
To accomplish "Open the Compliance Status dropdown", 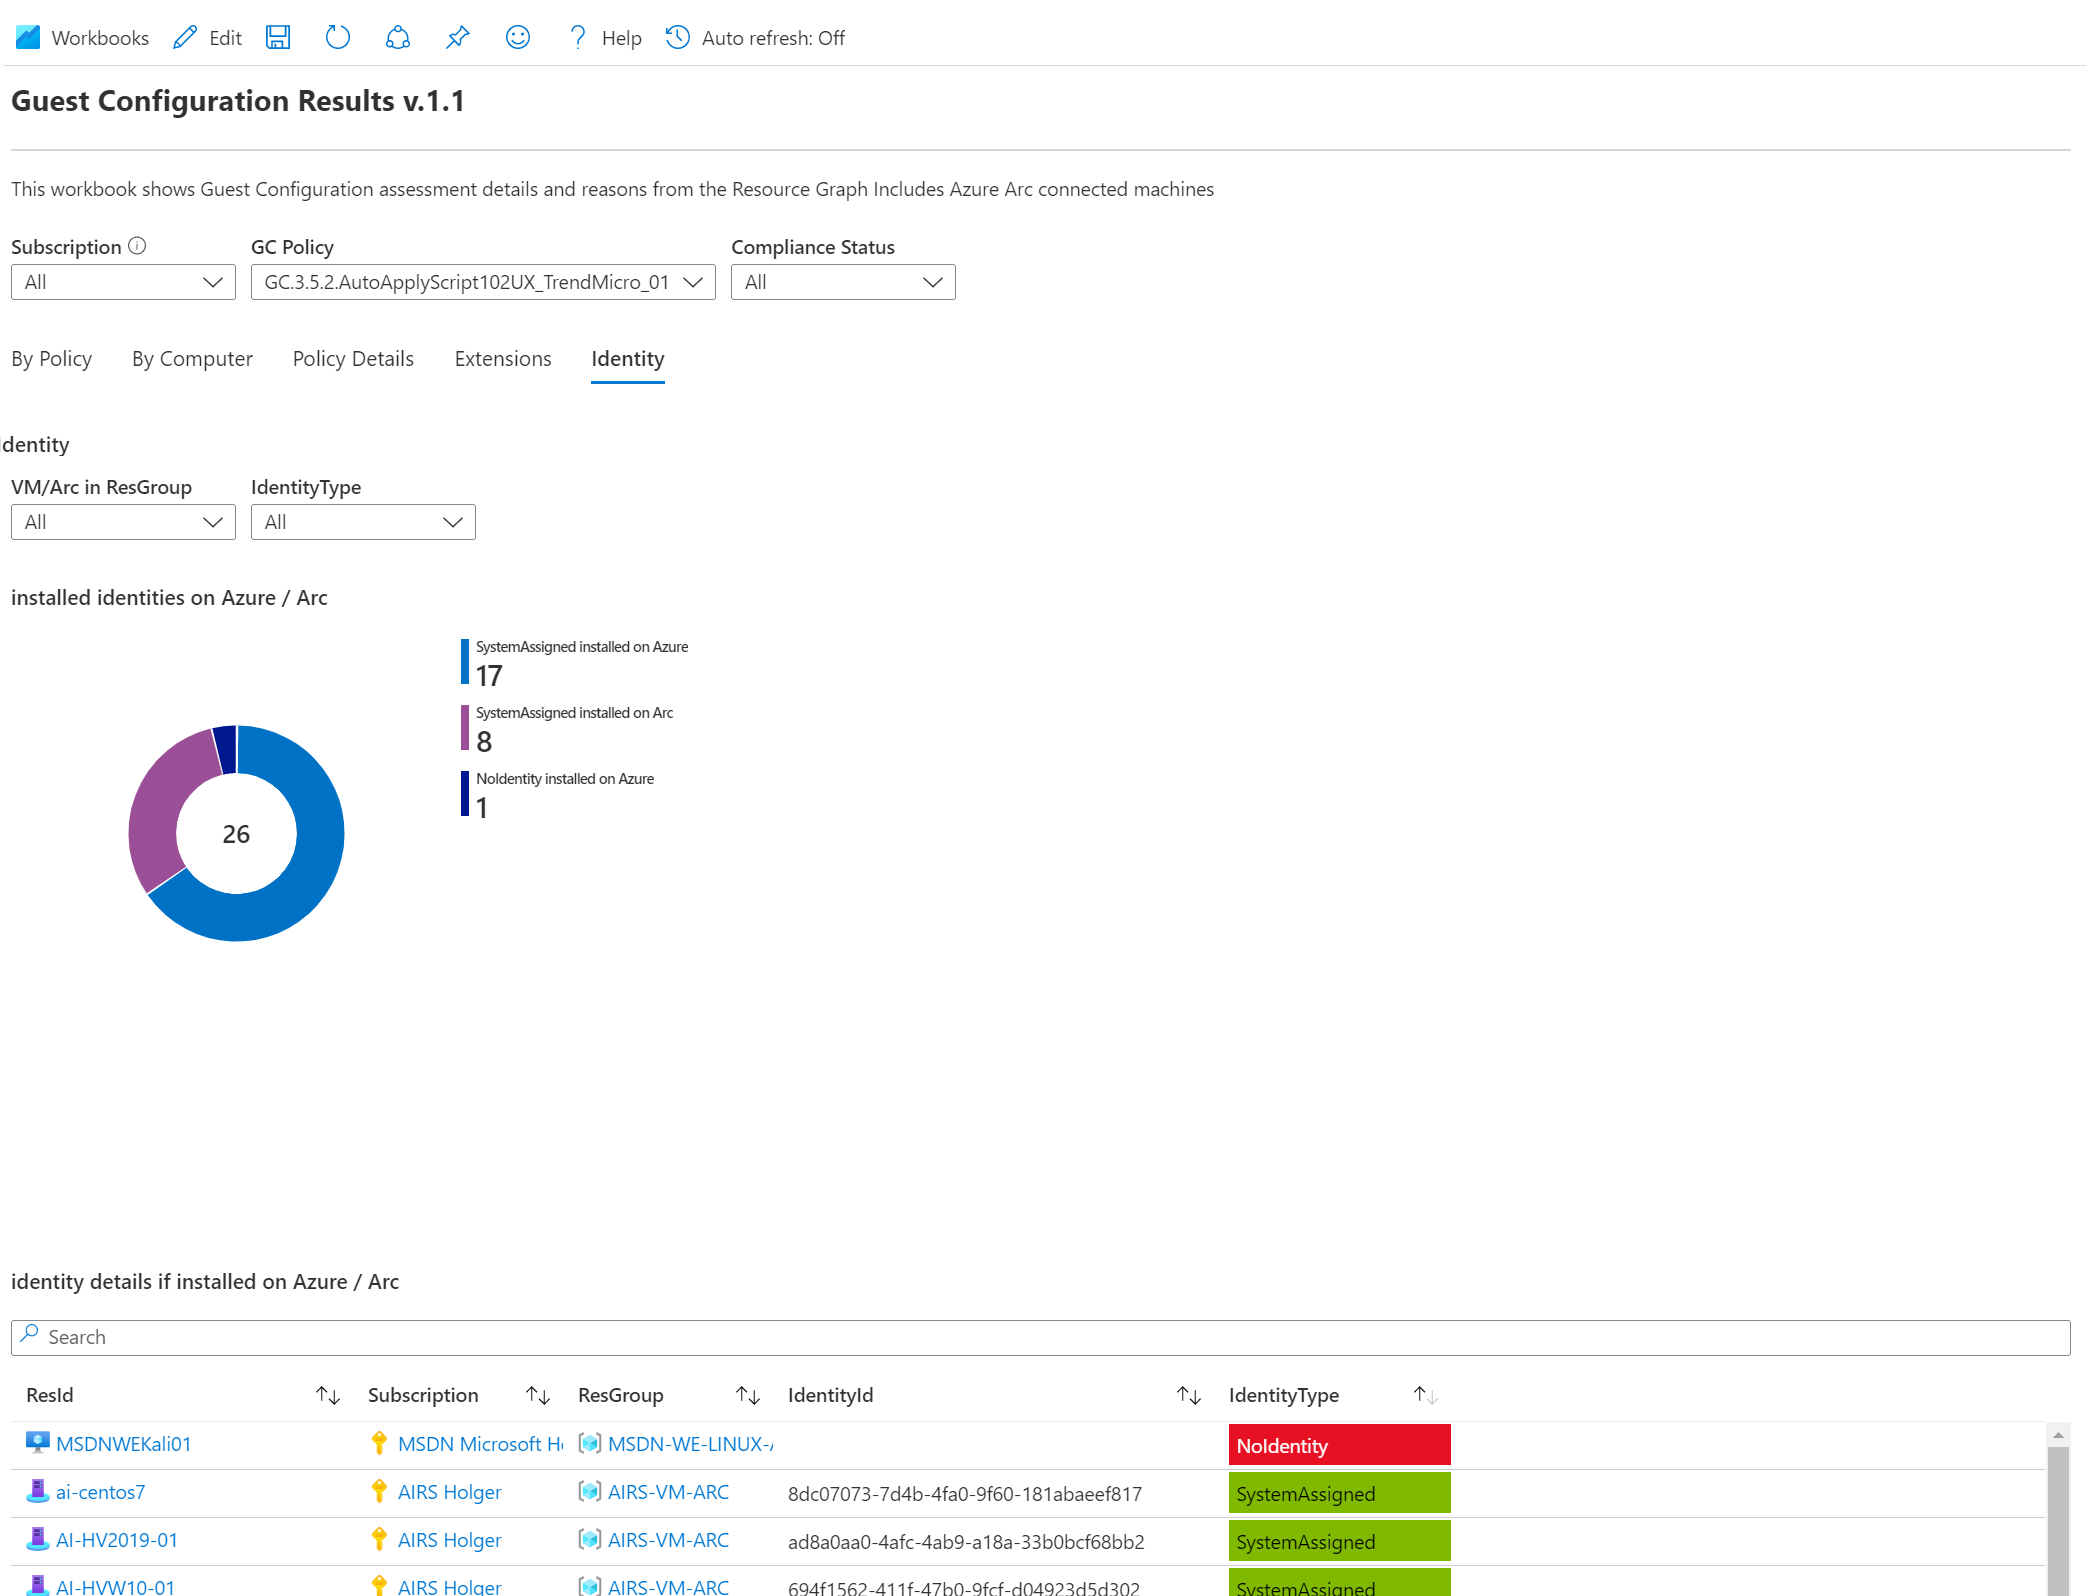I will 843,282.
